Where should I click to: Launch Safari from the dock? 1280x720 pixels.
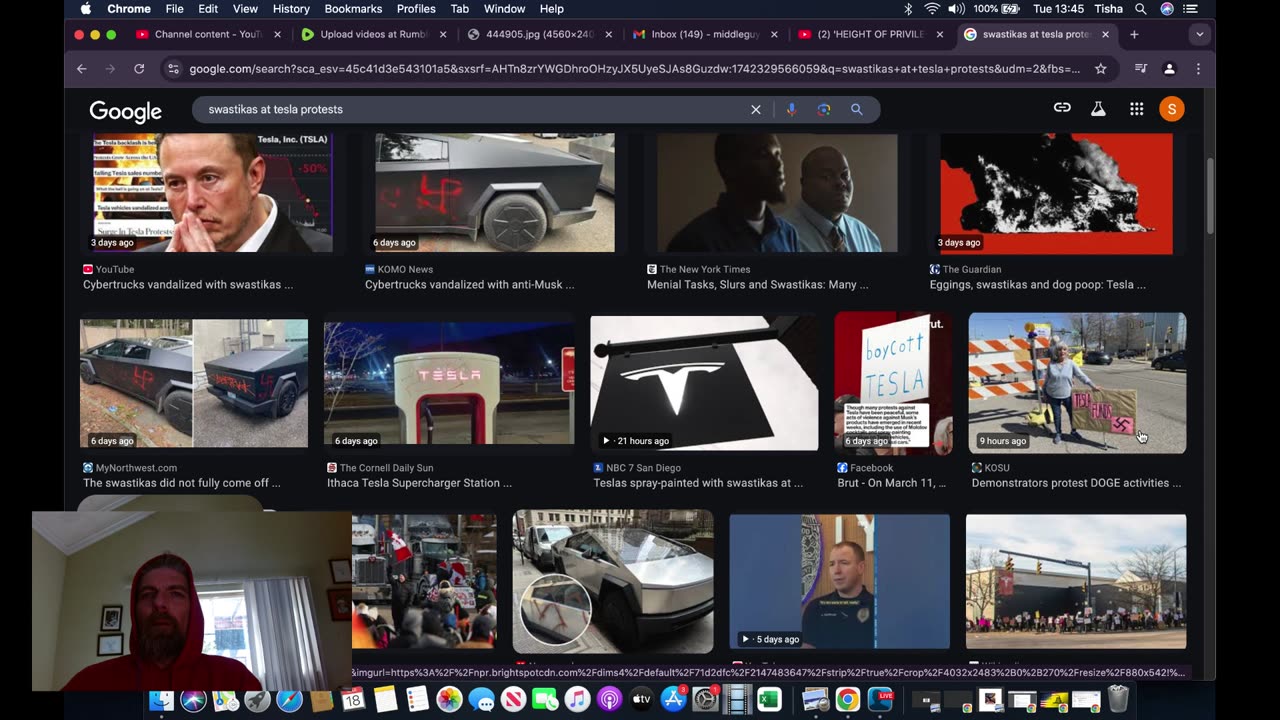pos(289,699)
